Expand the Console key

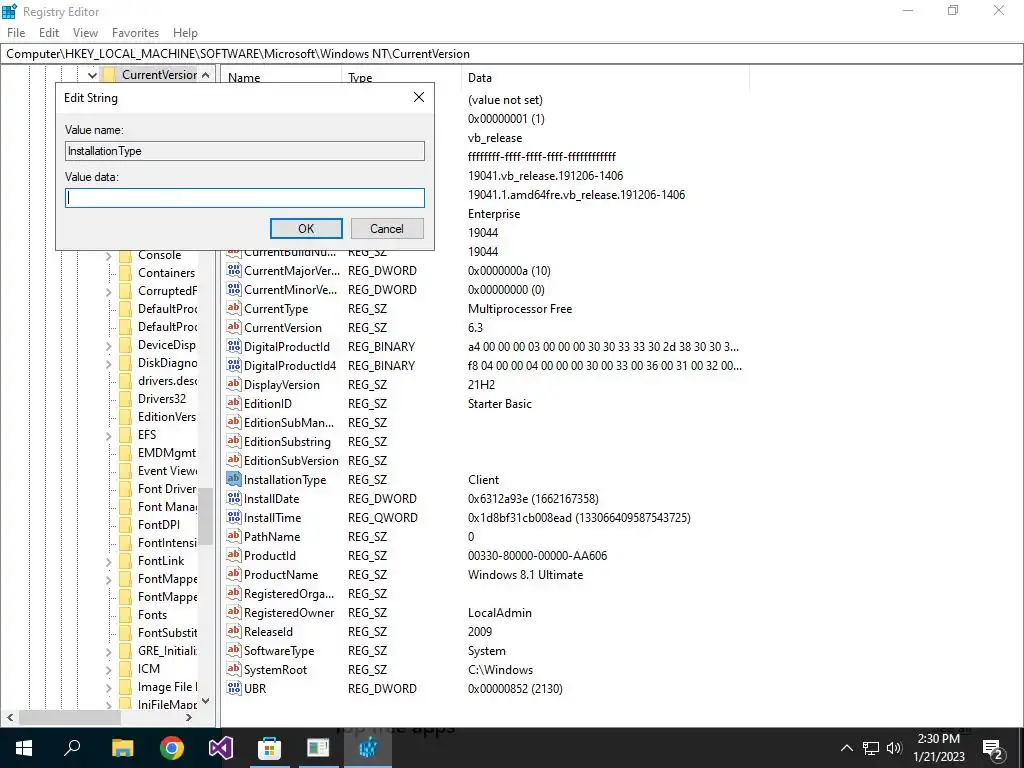click(109, 255)
